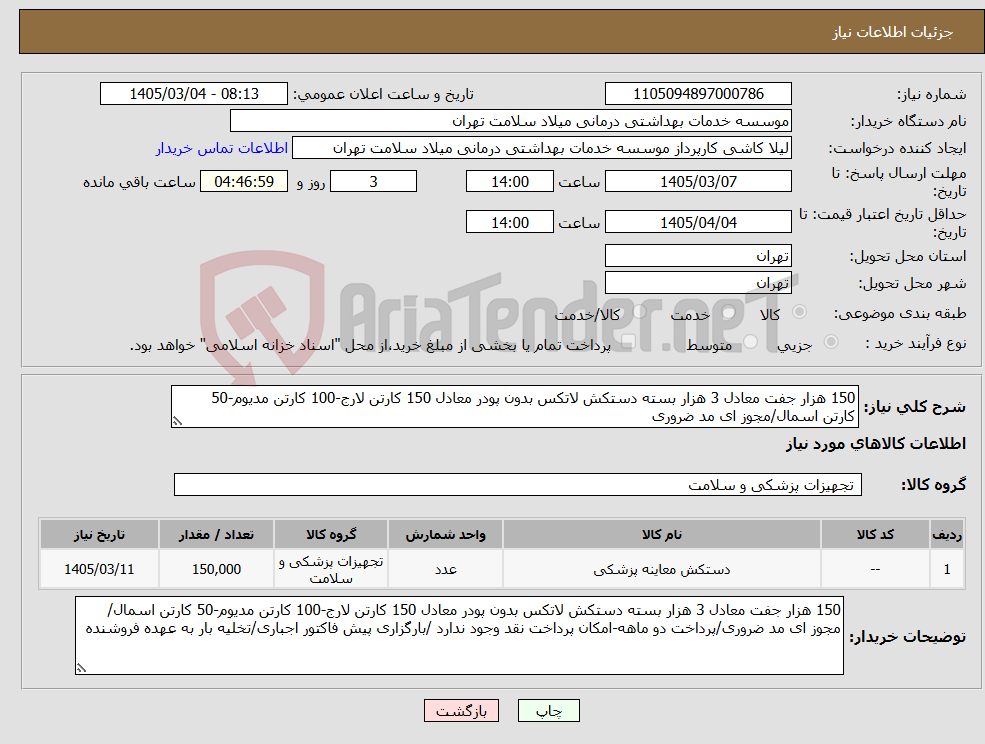Screen dimensions: 985x744
Task: Click the need number field 1105094897000786
Action: click(698, 94)
